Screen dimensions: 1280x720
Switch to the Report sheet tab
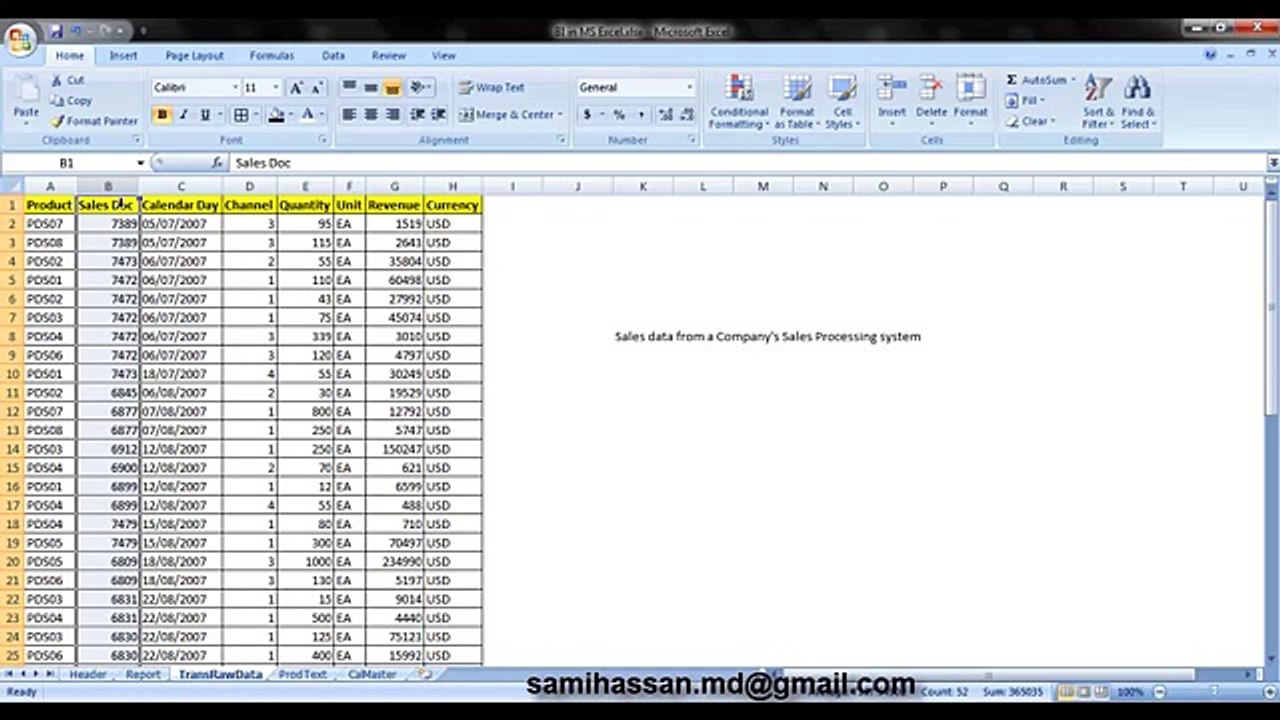click(x=143, y=675)
